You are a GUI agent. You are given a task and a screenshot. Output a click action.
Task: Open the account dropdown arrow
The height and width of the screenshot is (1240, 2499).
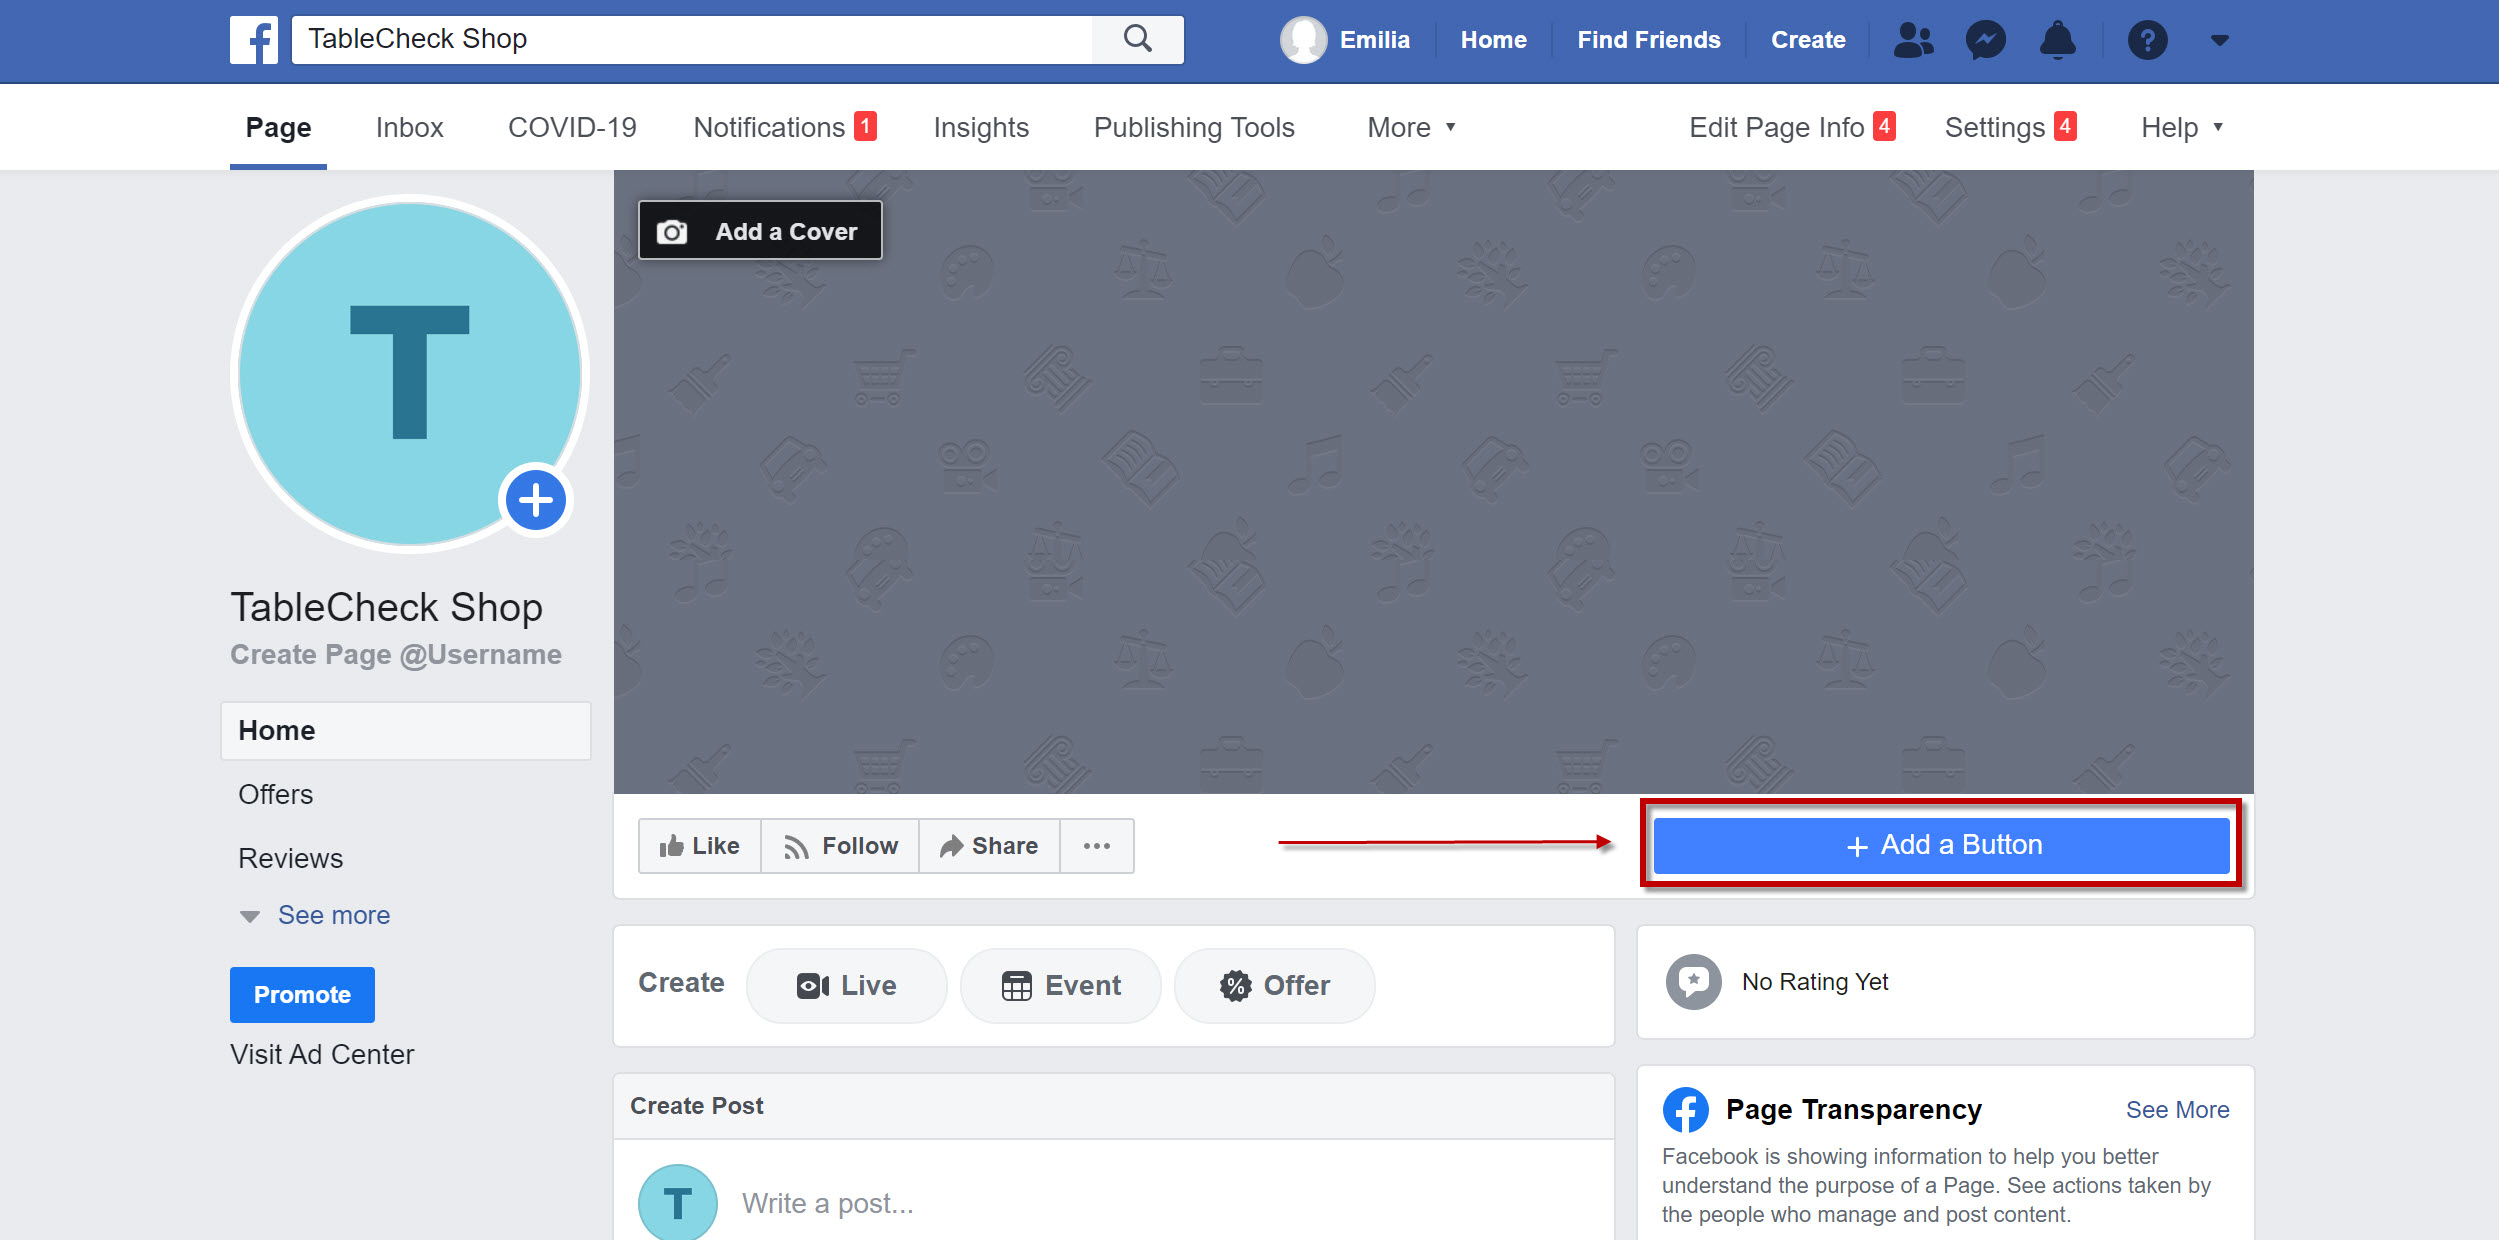(x=2220, y=40)
